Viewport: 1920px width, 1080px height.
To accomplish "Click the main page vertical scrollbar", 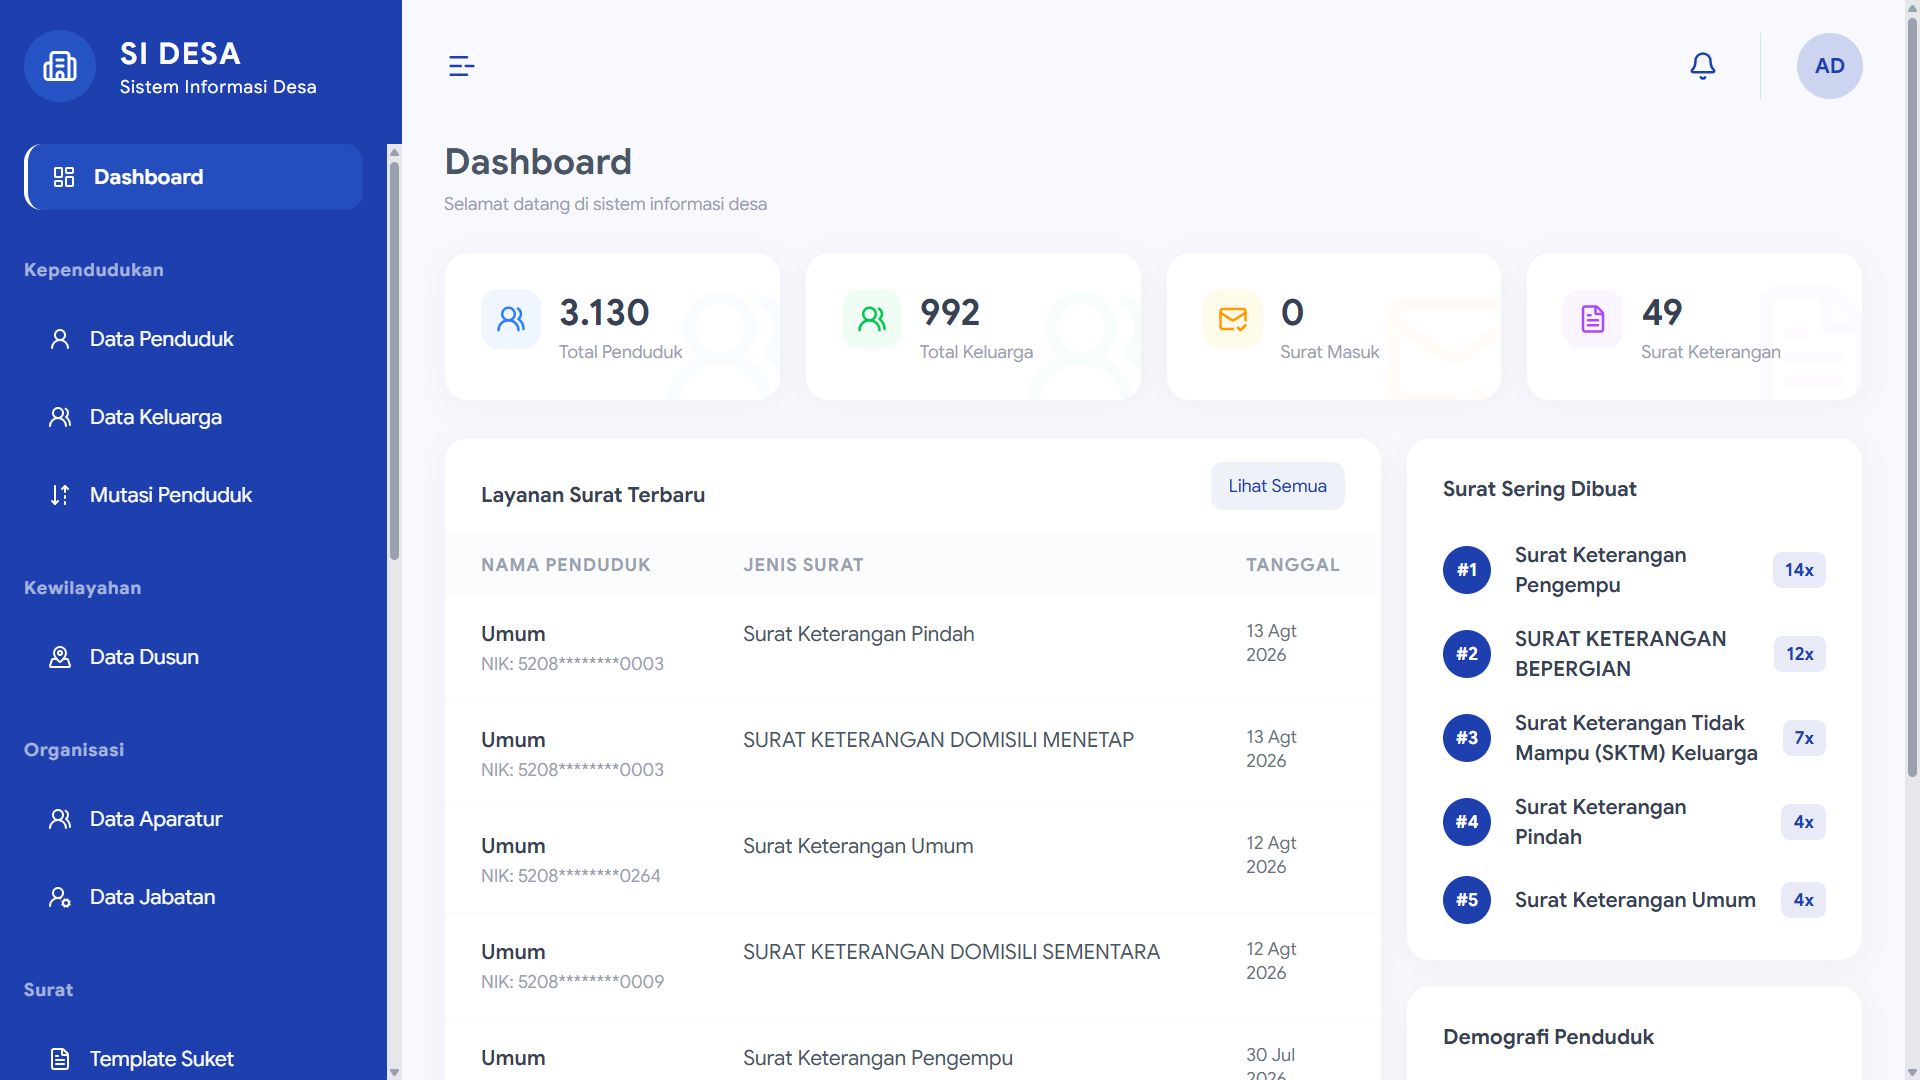I will pos(1912,395).
